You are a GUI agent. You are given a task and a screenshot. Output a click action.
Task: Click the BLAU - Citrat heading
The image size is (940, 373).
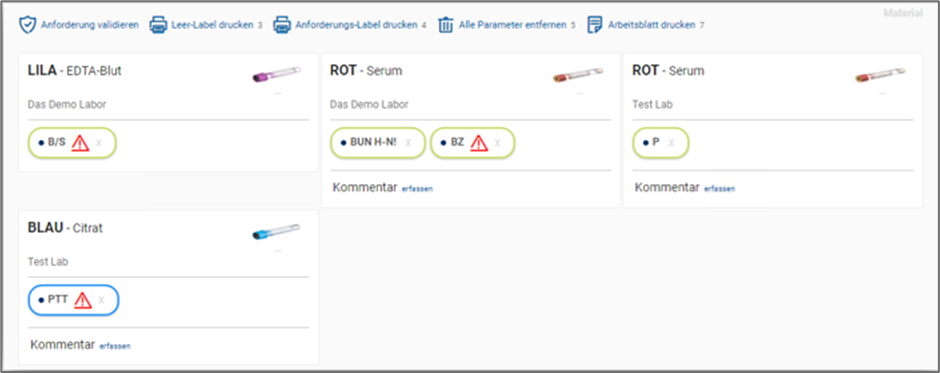tap(65, 228)
